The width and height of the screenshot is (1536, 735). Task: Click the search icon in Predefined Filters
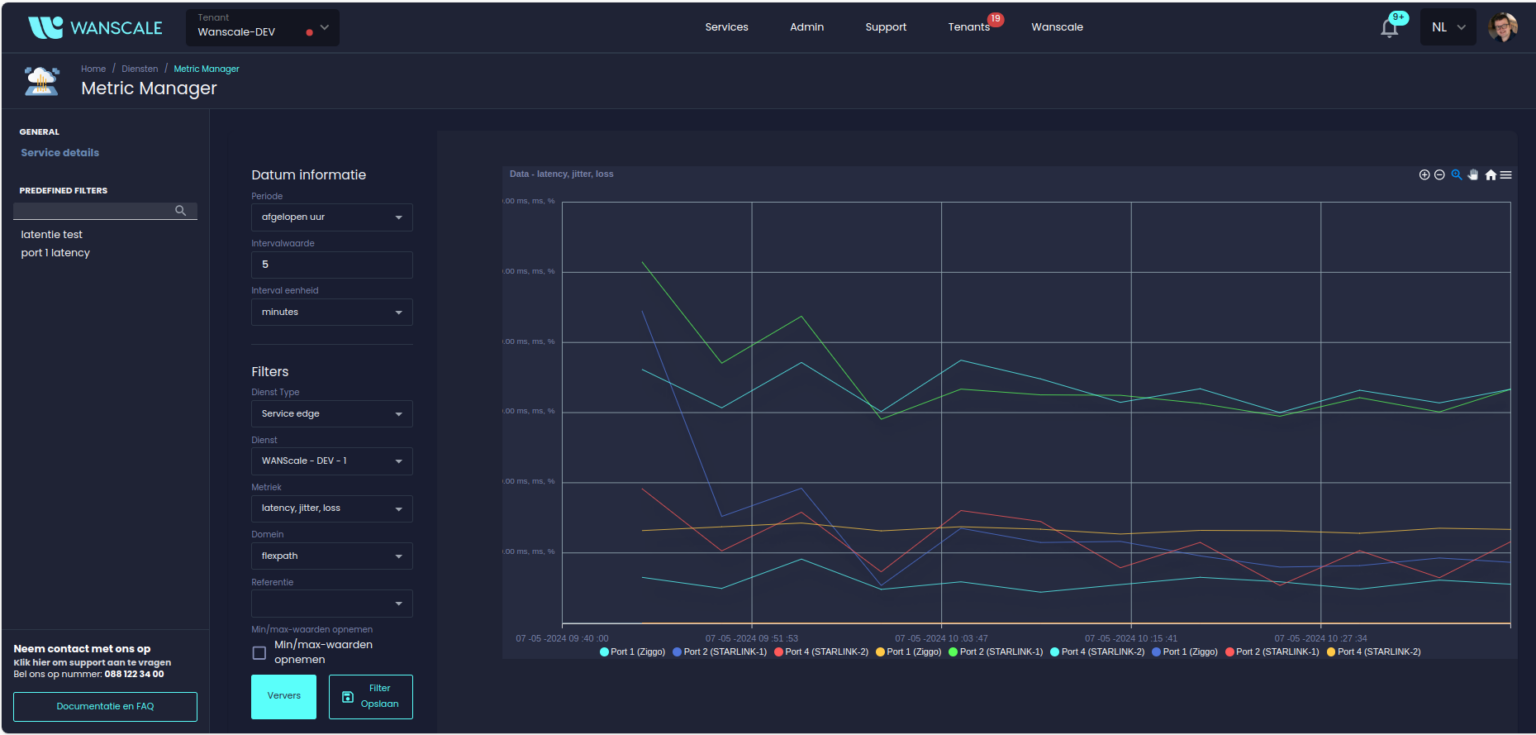[181, 211]
